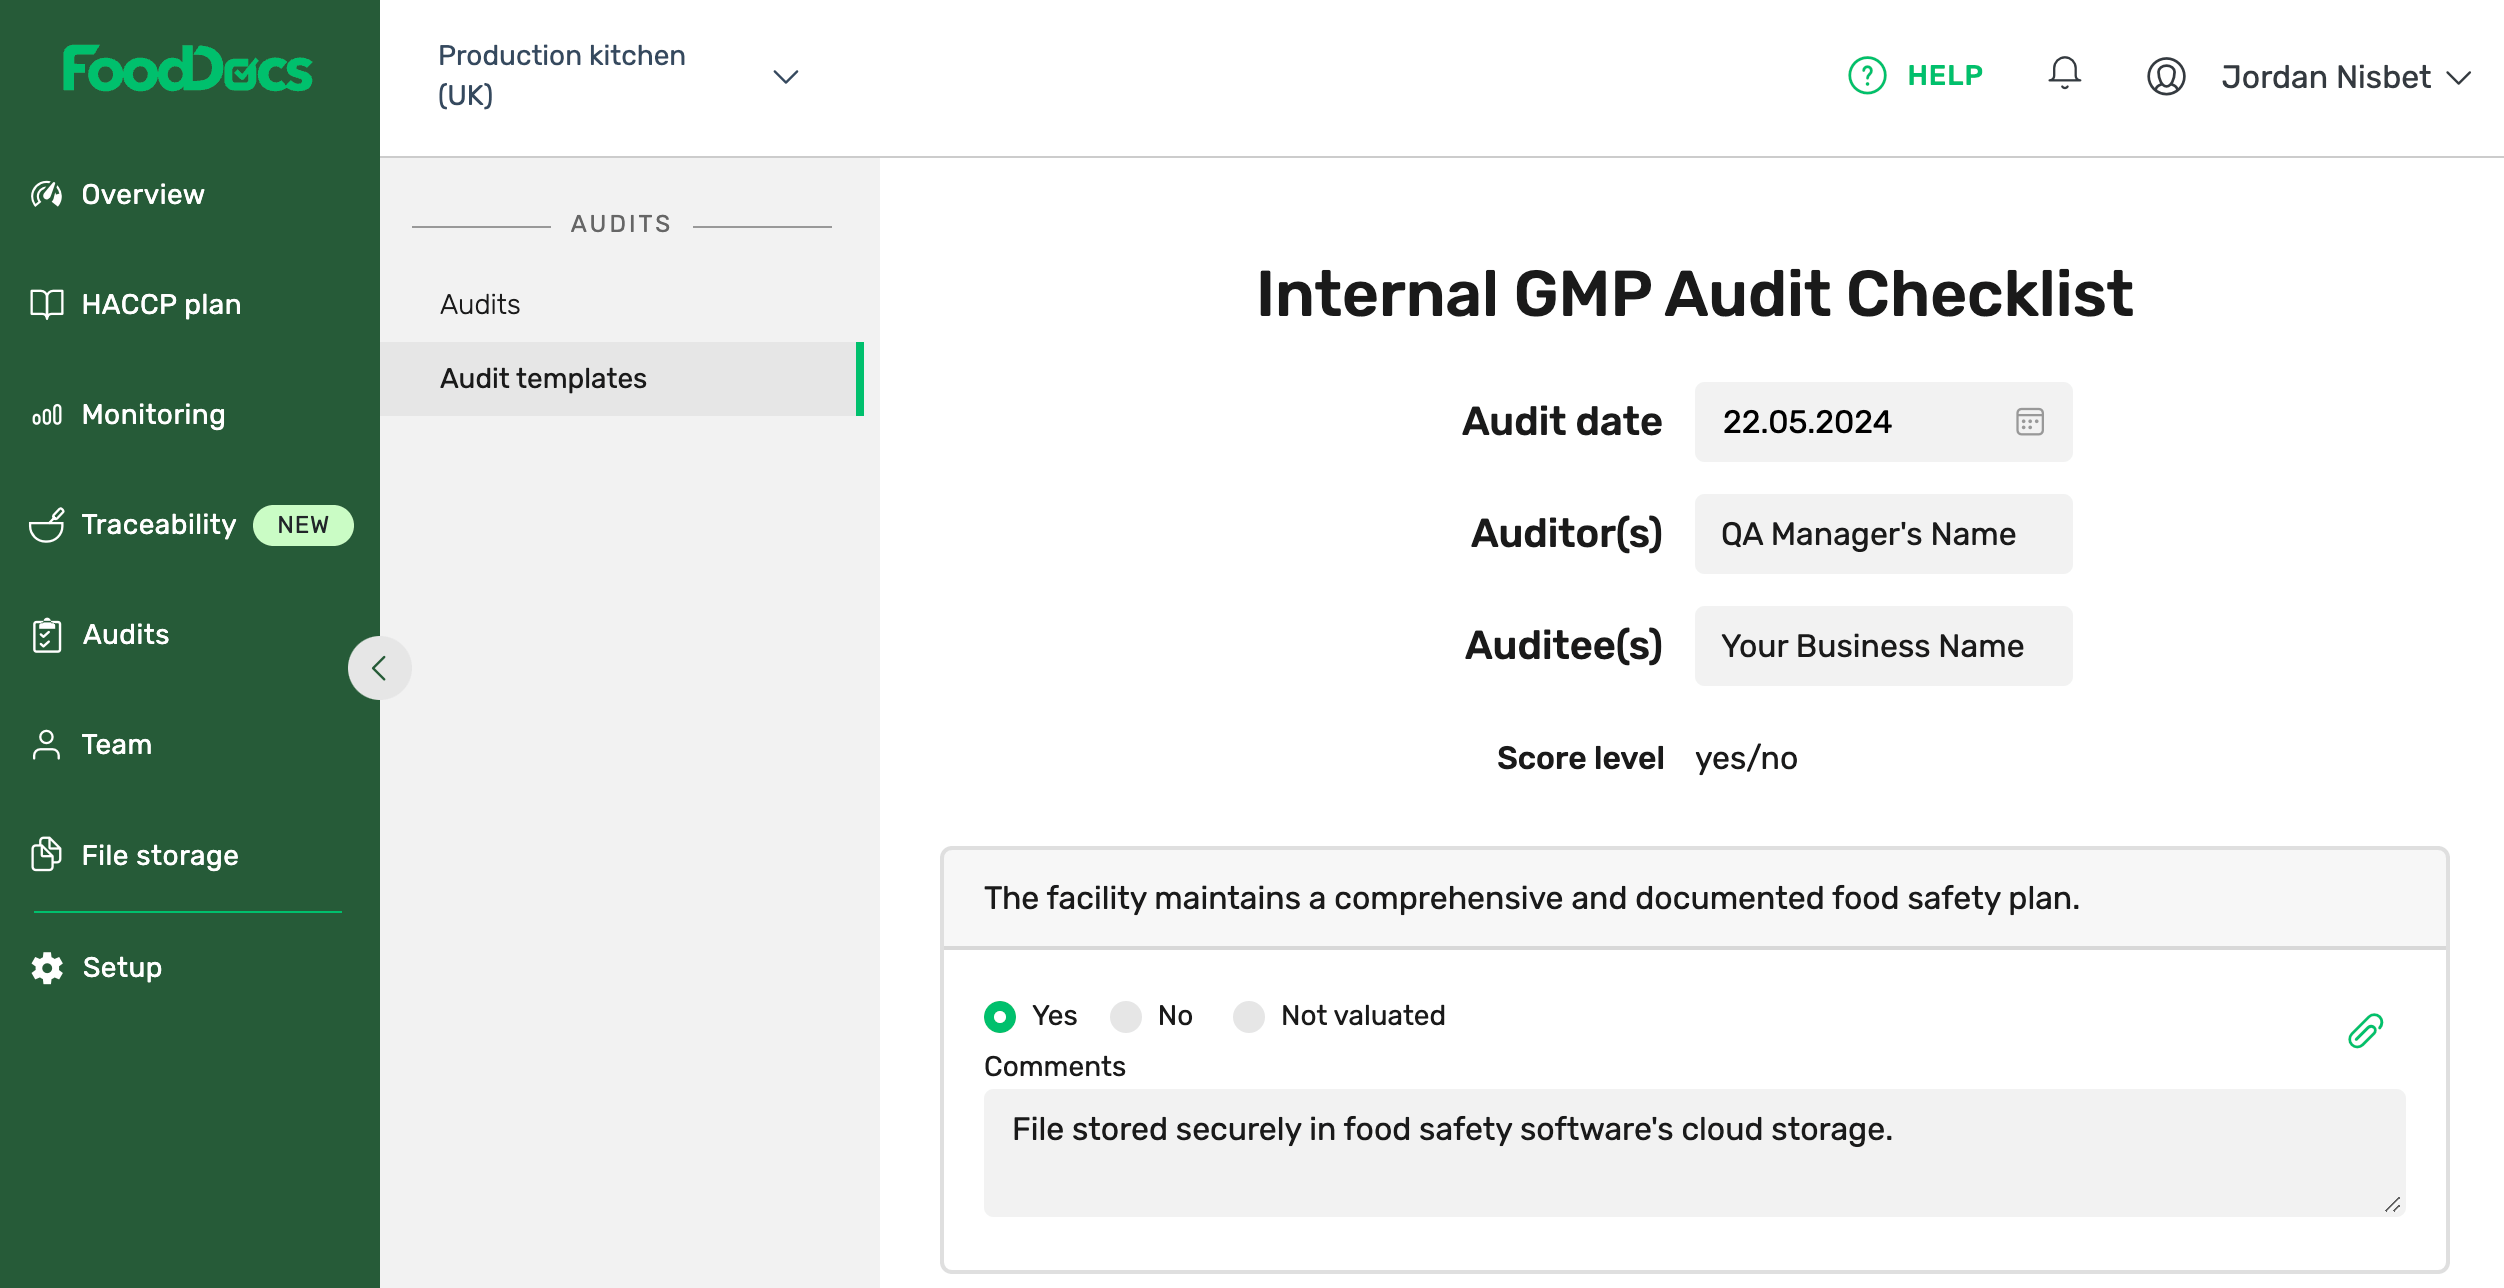The width and height of the screenshot is (2504, 1288).
Task: Click the user profile avatar icon
Action: tap(2166, 77)
